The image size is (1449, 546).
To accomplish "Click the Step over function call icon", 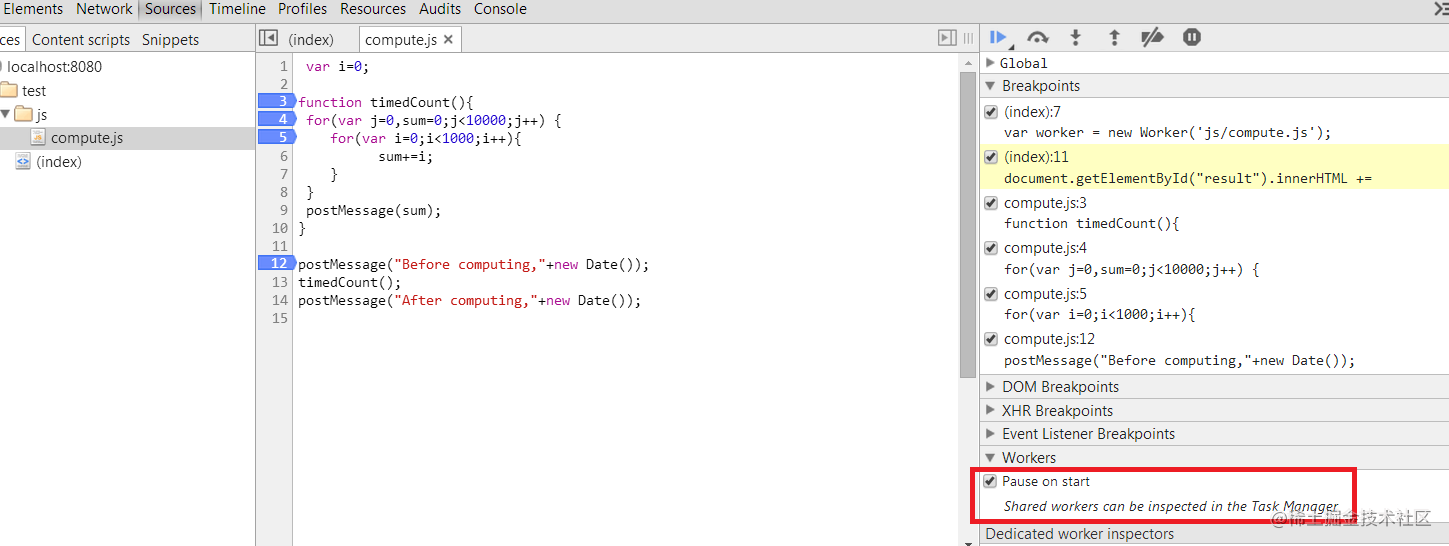I will (x=1038, y=37).
